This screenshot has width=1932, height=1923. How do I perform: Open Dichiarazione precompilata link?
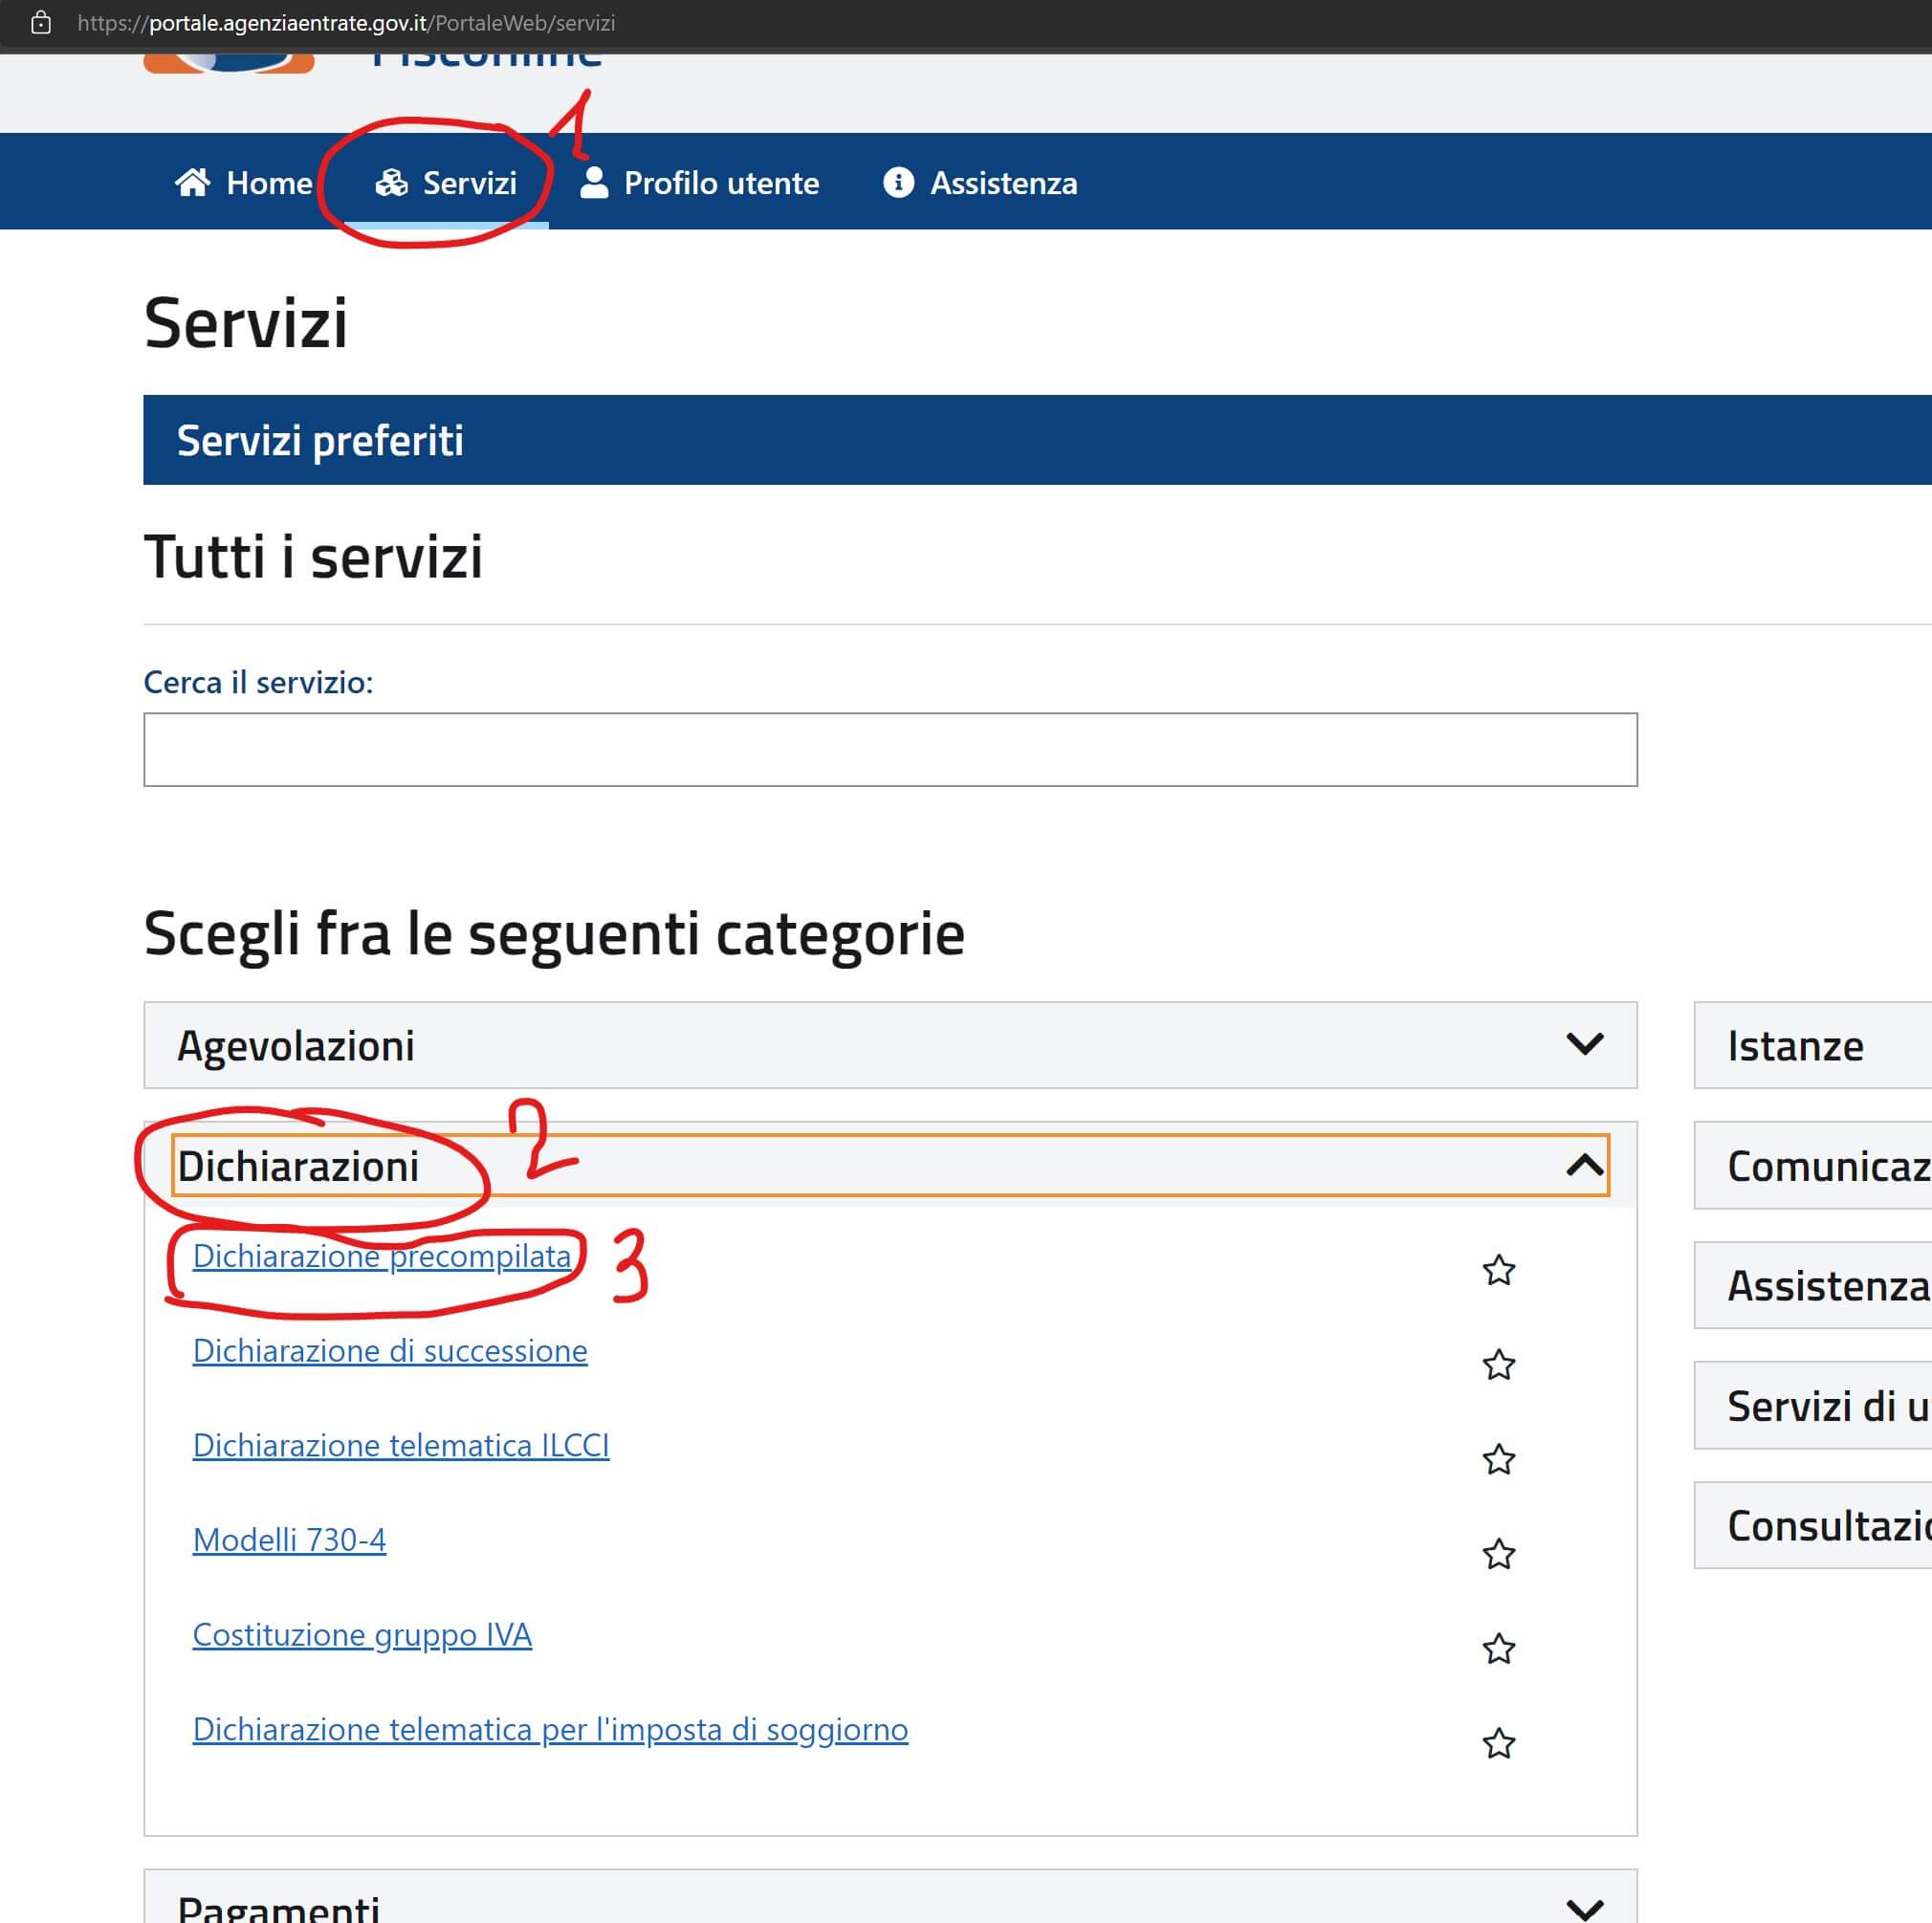point(381,1256)
